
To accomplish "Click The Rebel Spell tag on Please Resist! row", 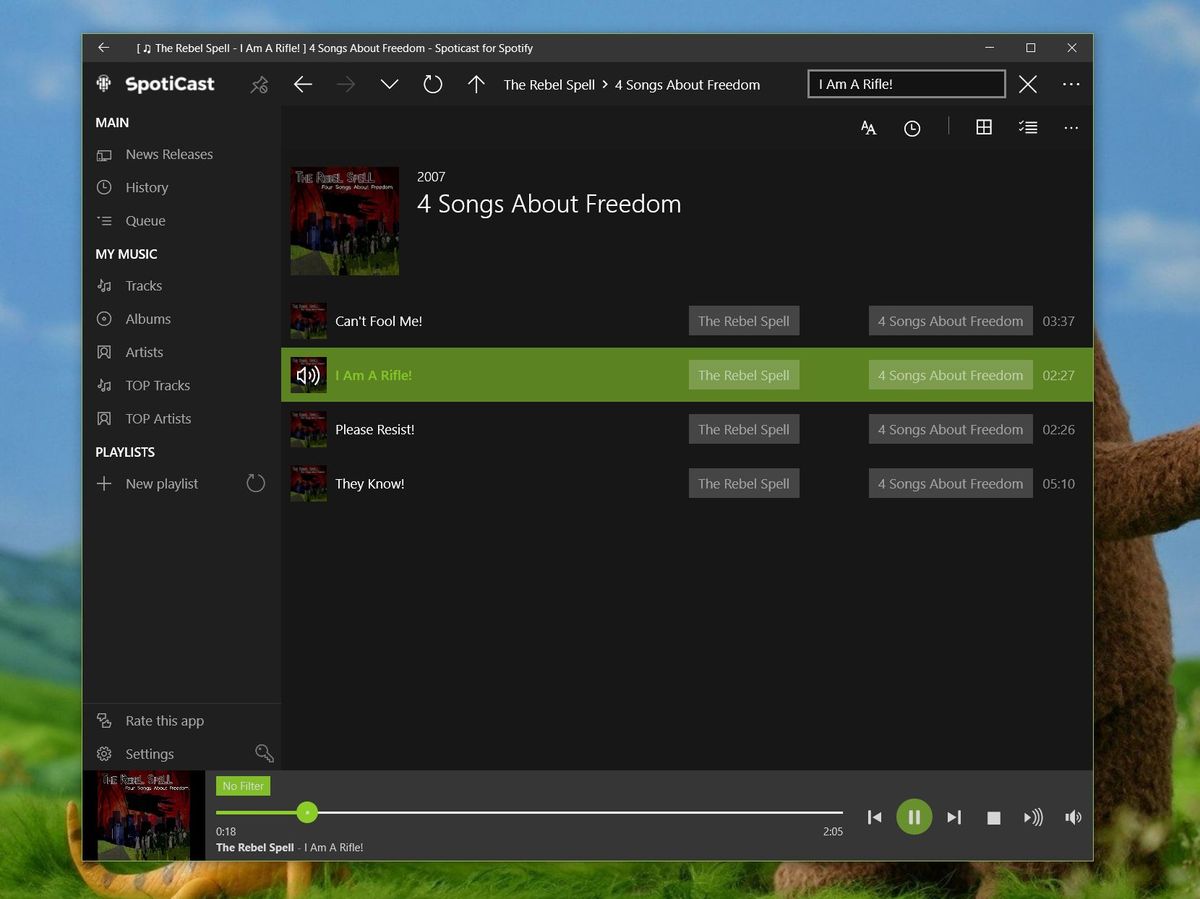I will coord(744,429).
